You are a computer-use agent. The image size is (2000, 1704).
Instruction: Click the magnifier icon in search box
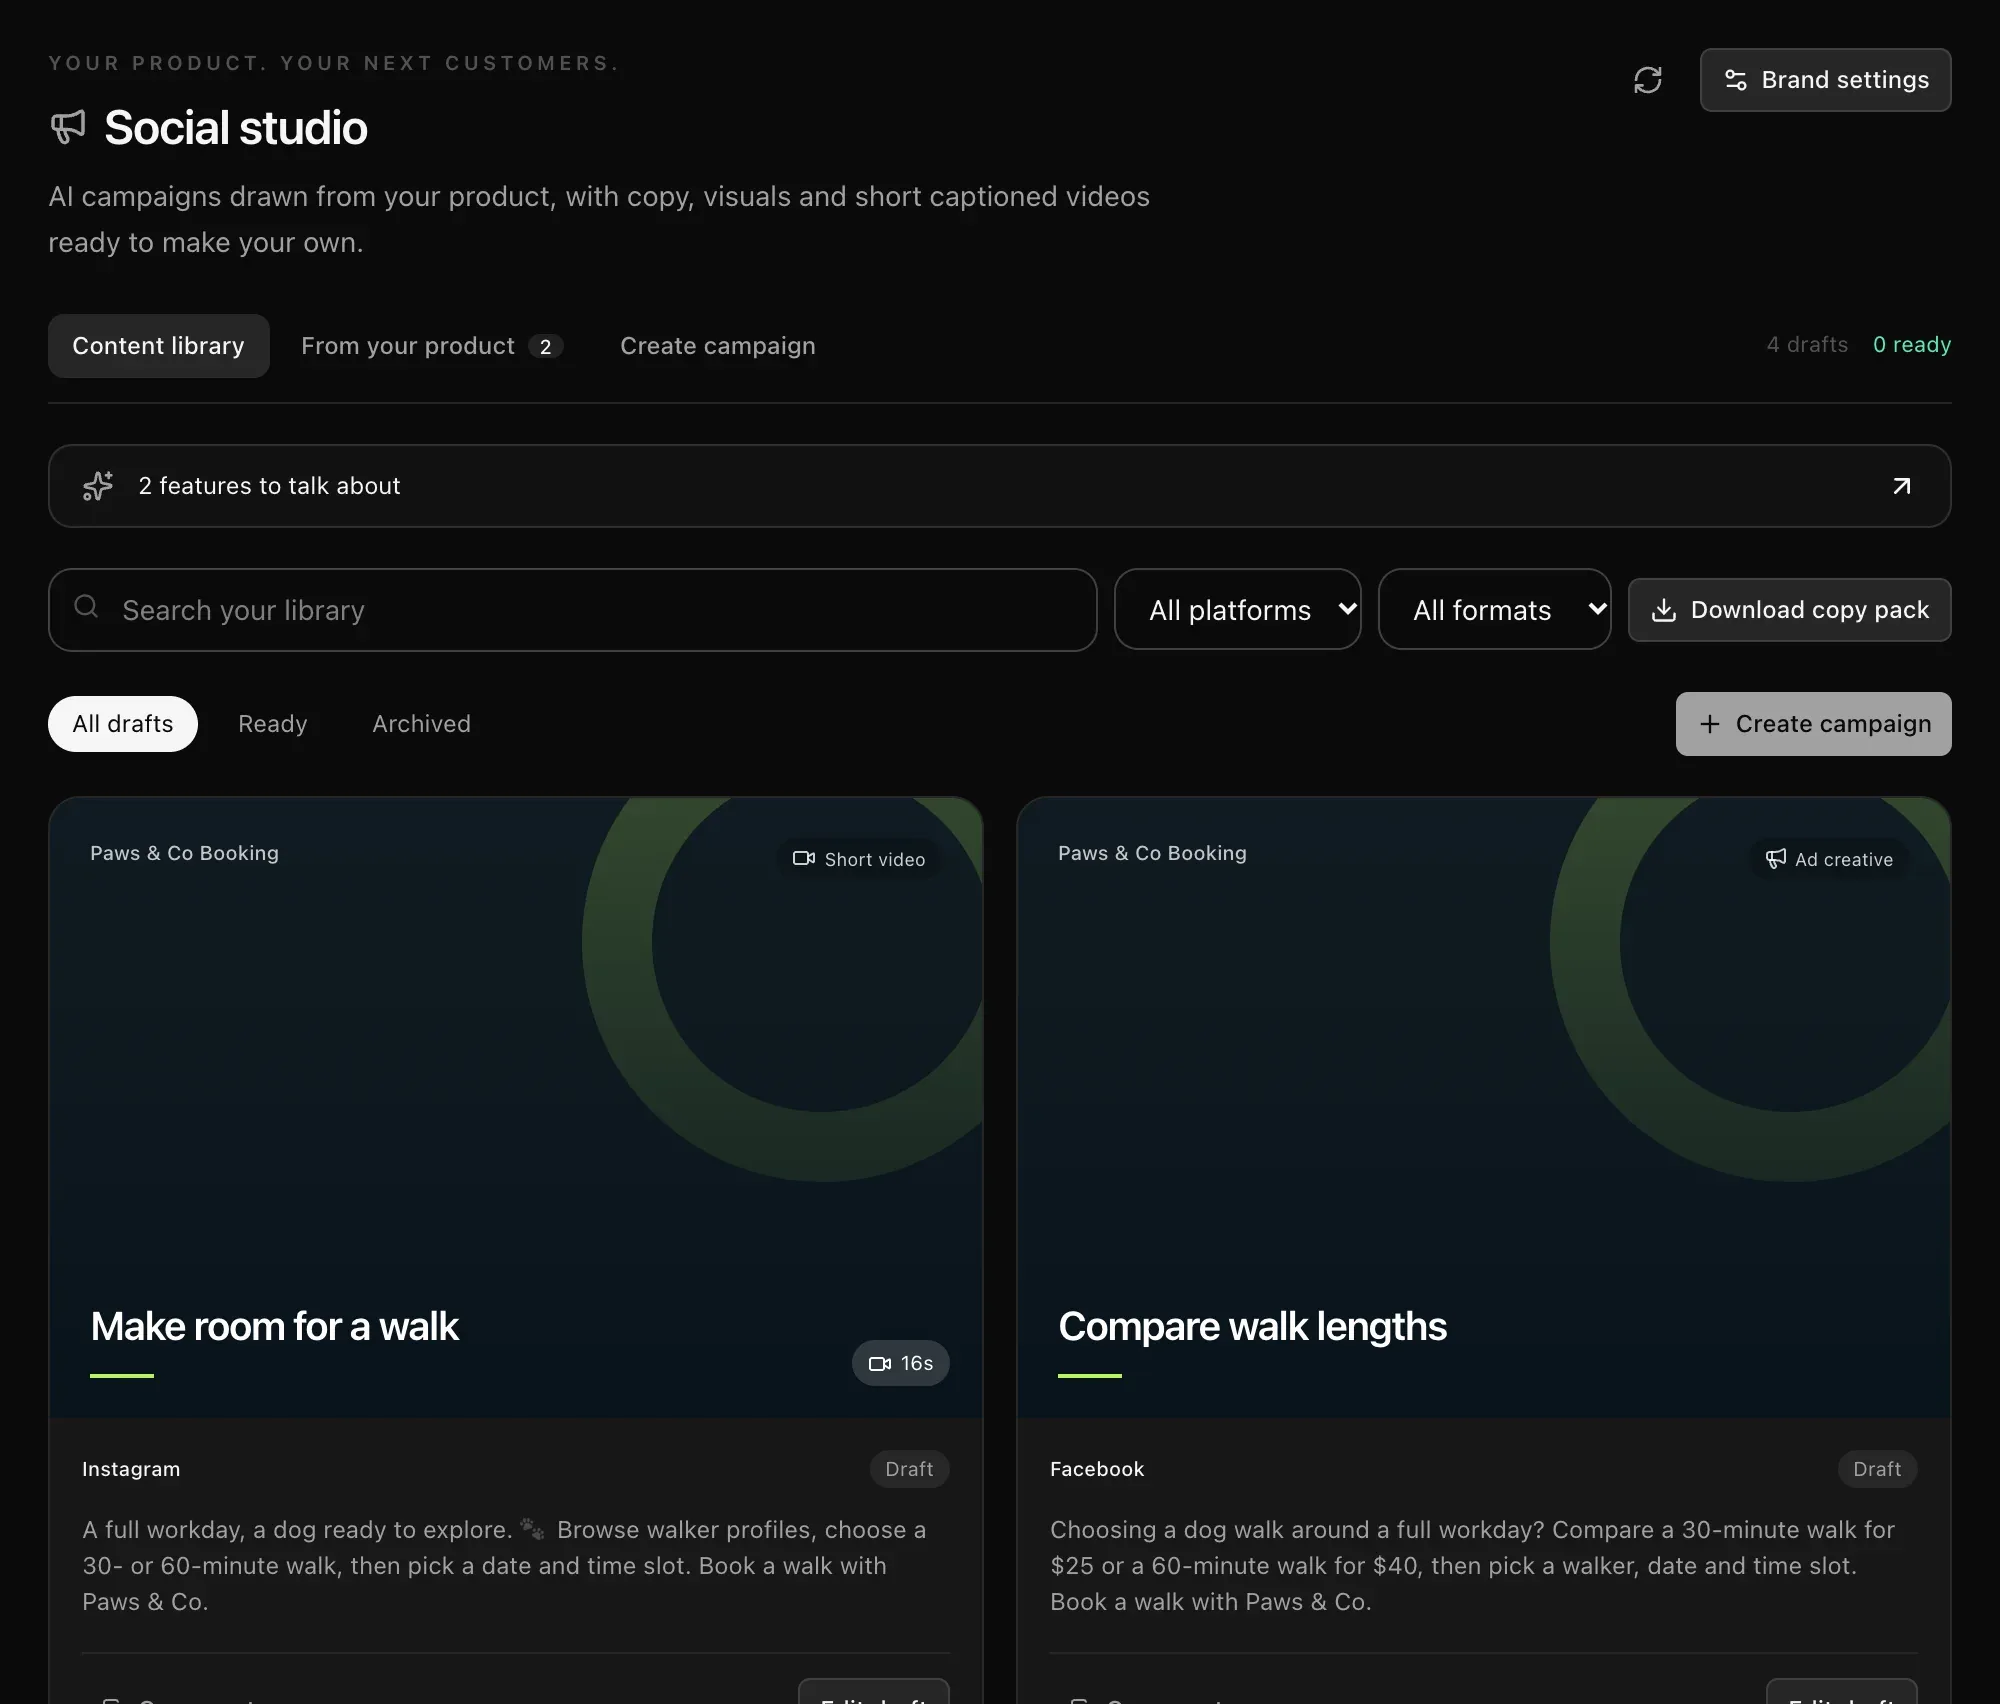pos(87,606)
